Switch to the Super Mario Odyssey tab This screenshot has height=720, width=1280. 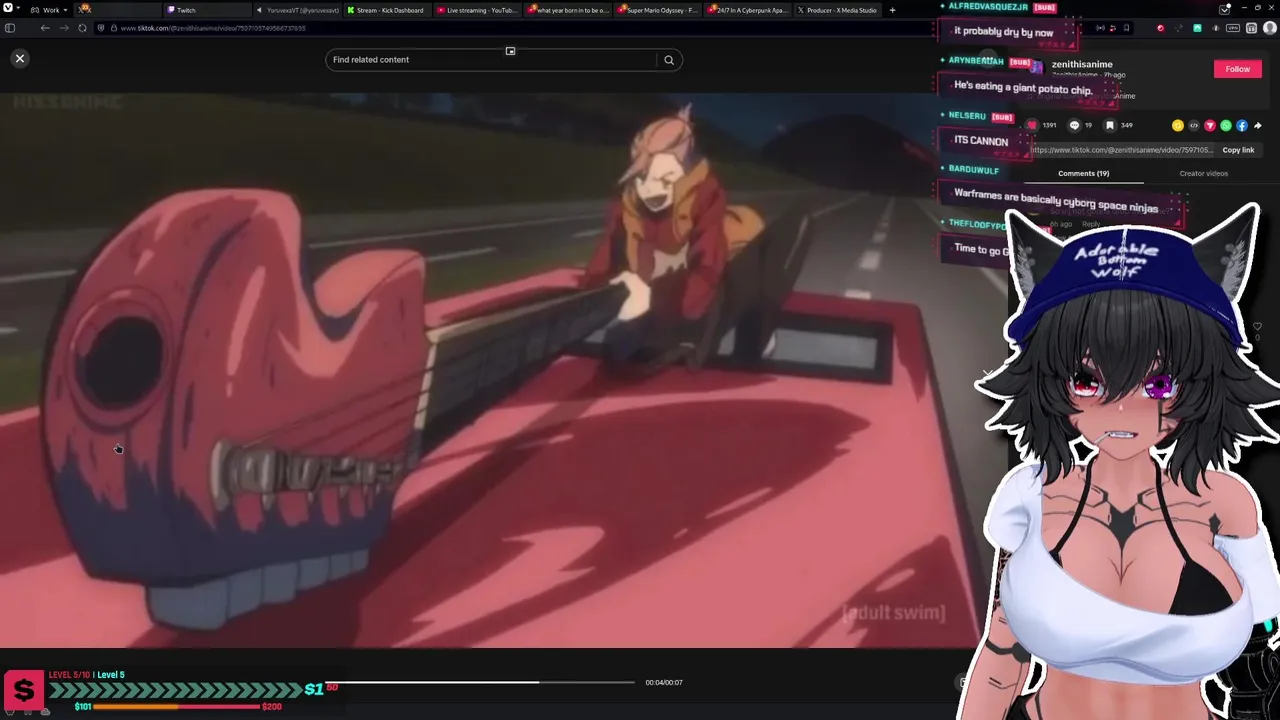(x=657, y=10)
